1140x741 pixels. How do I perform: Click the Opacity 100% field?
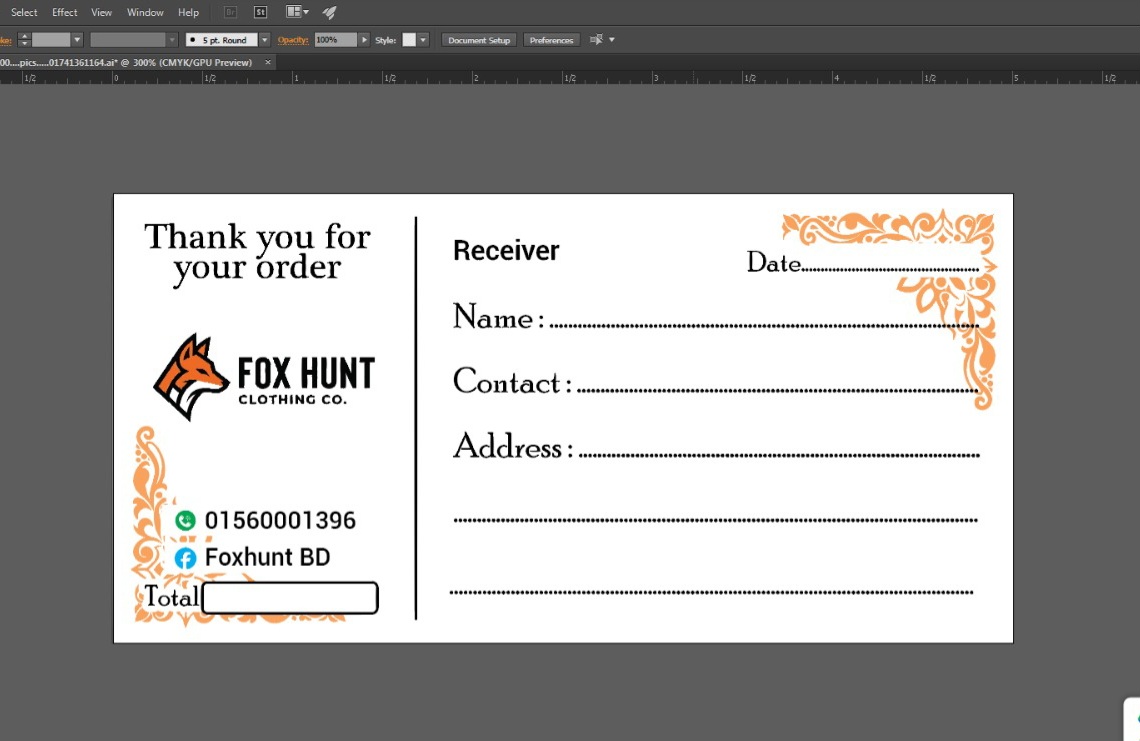click(335, 40)
